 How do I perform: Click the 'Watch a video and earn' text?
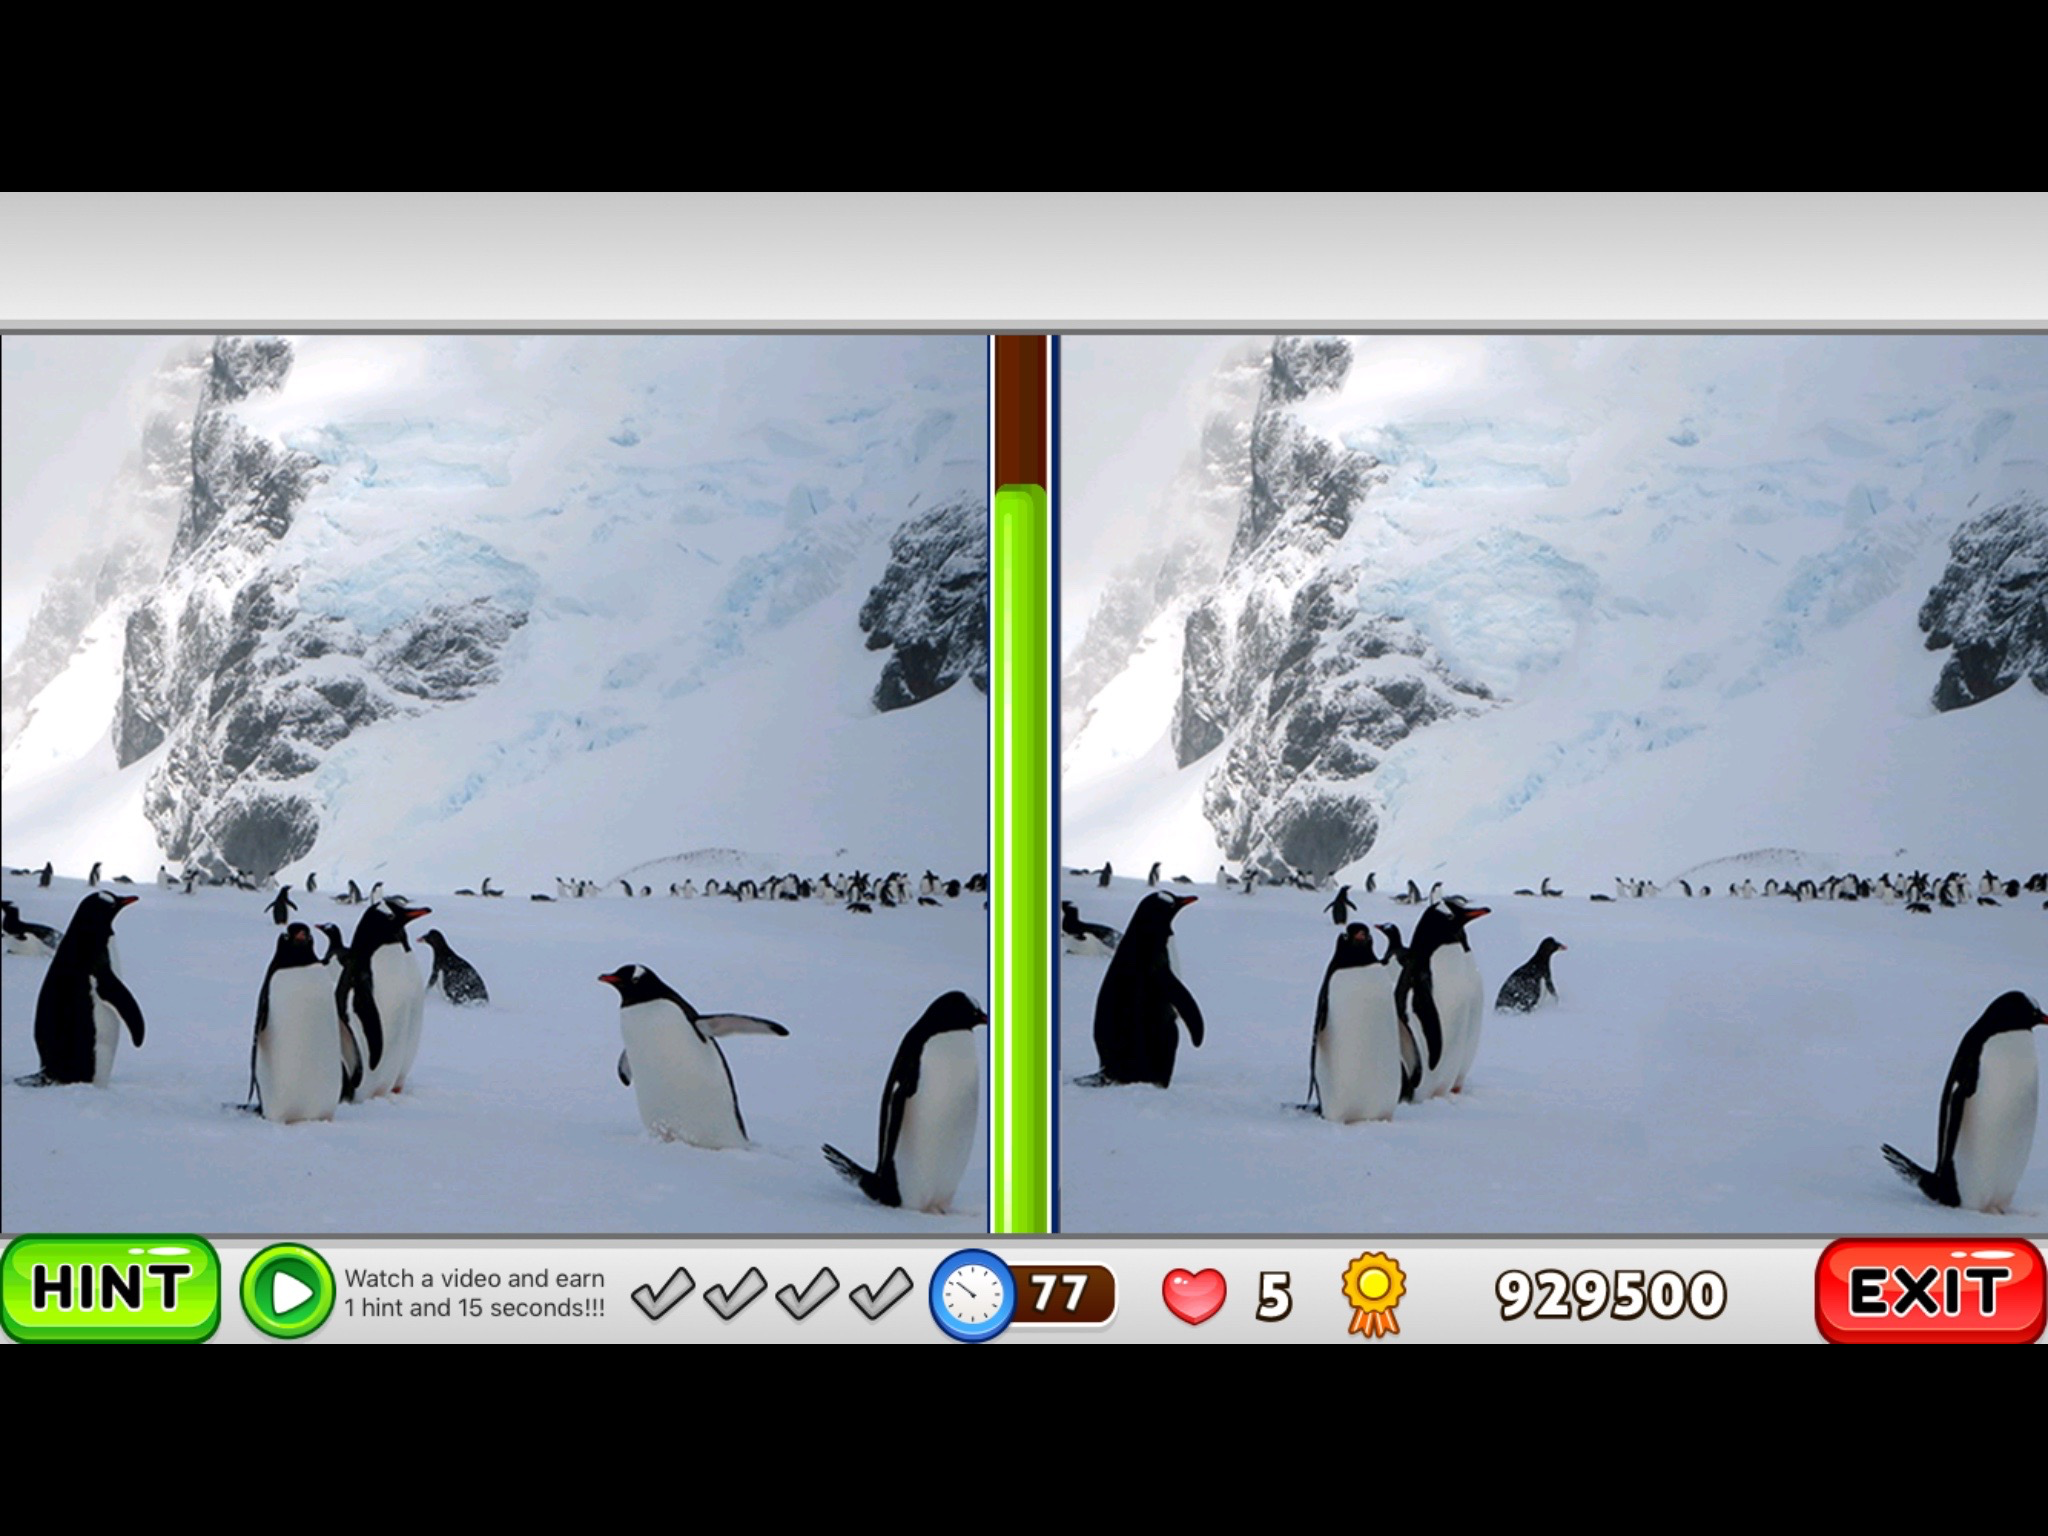click(474, 1279)
